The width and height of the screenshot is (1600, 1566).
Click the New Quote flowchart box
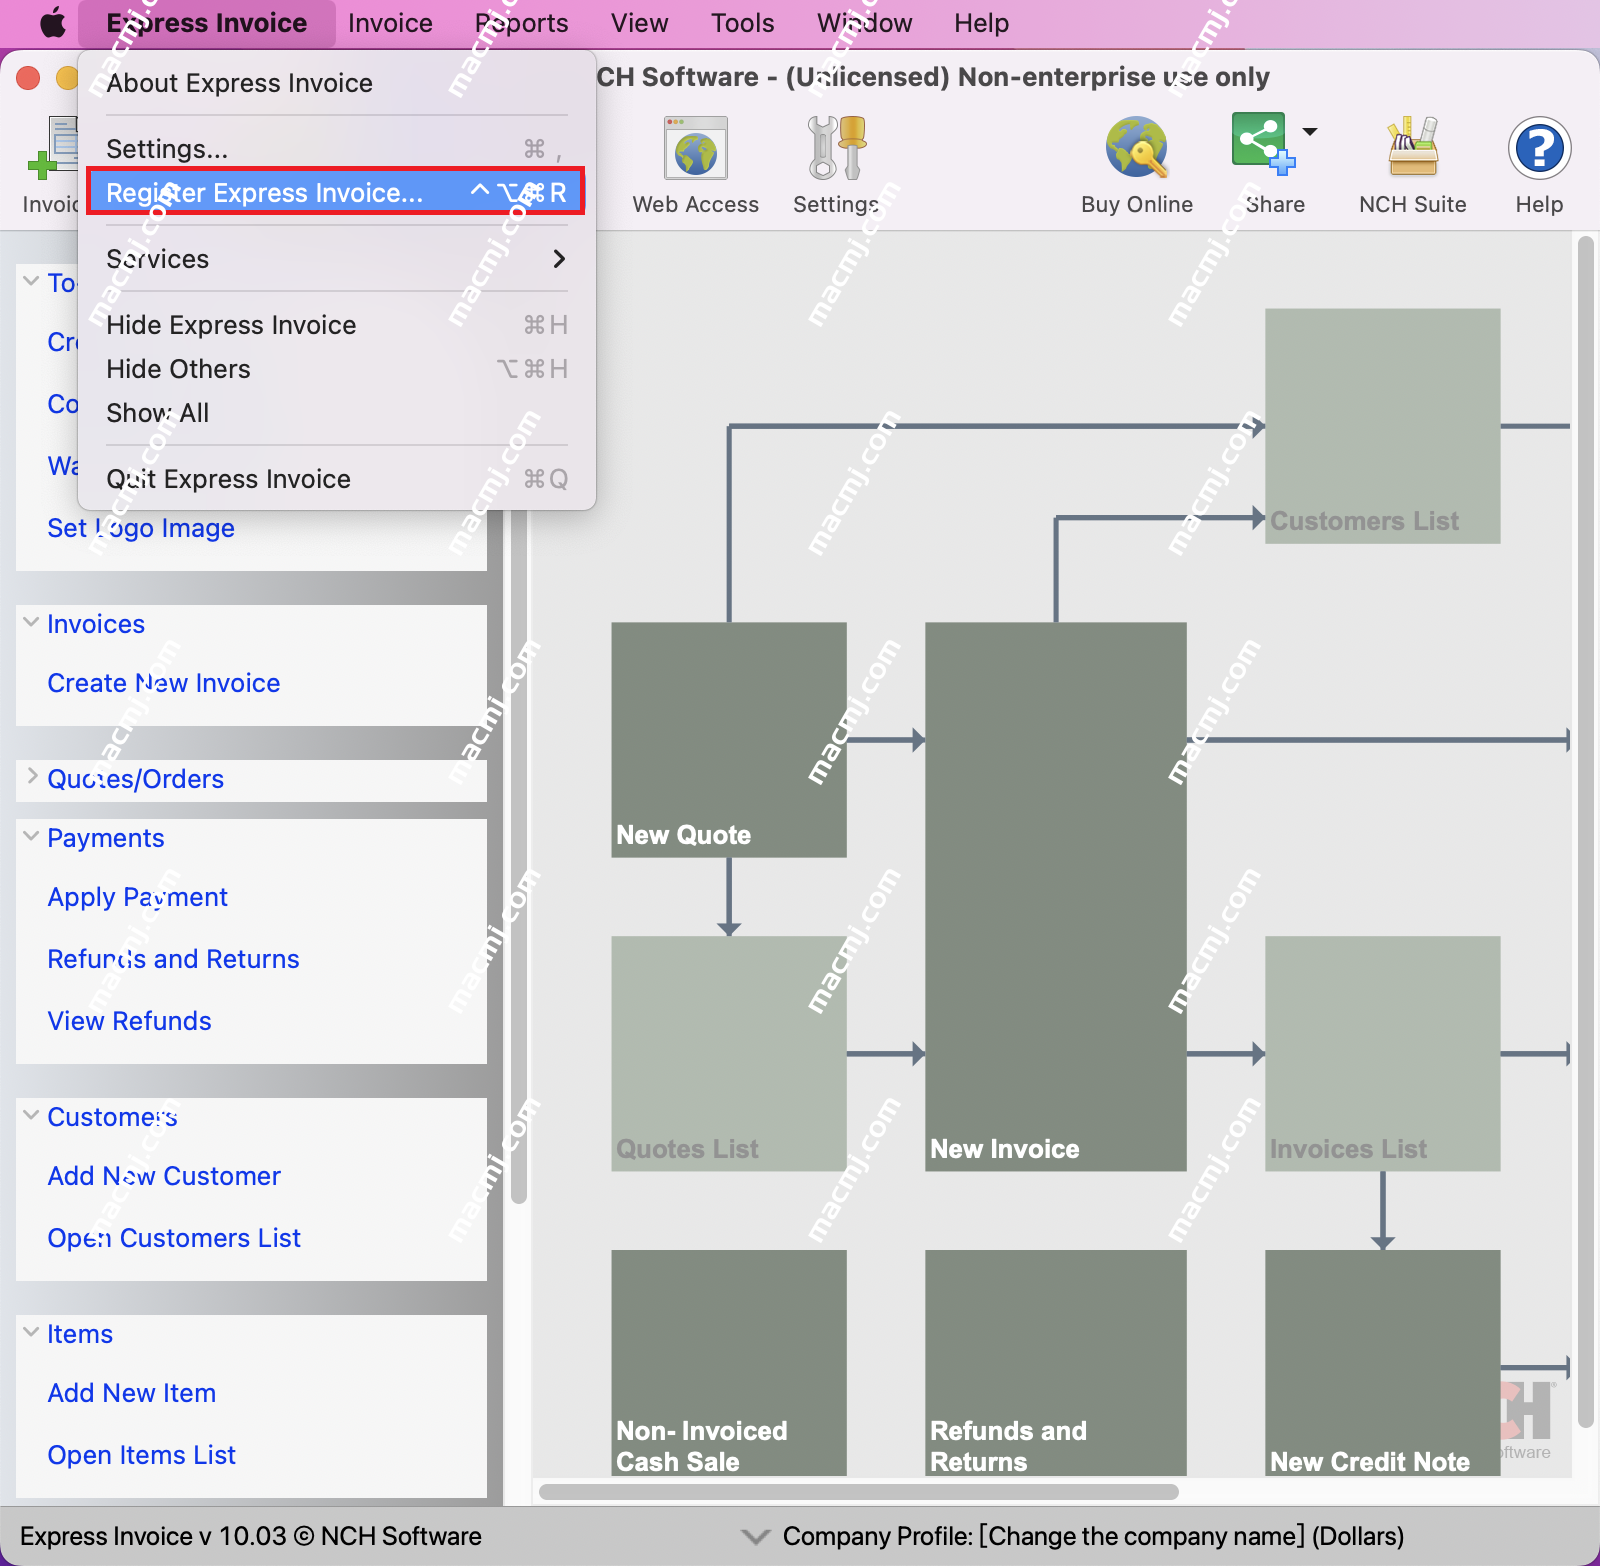pyautogui.click(x=729, y=739)
